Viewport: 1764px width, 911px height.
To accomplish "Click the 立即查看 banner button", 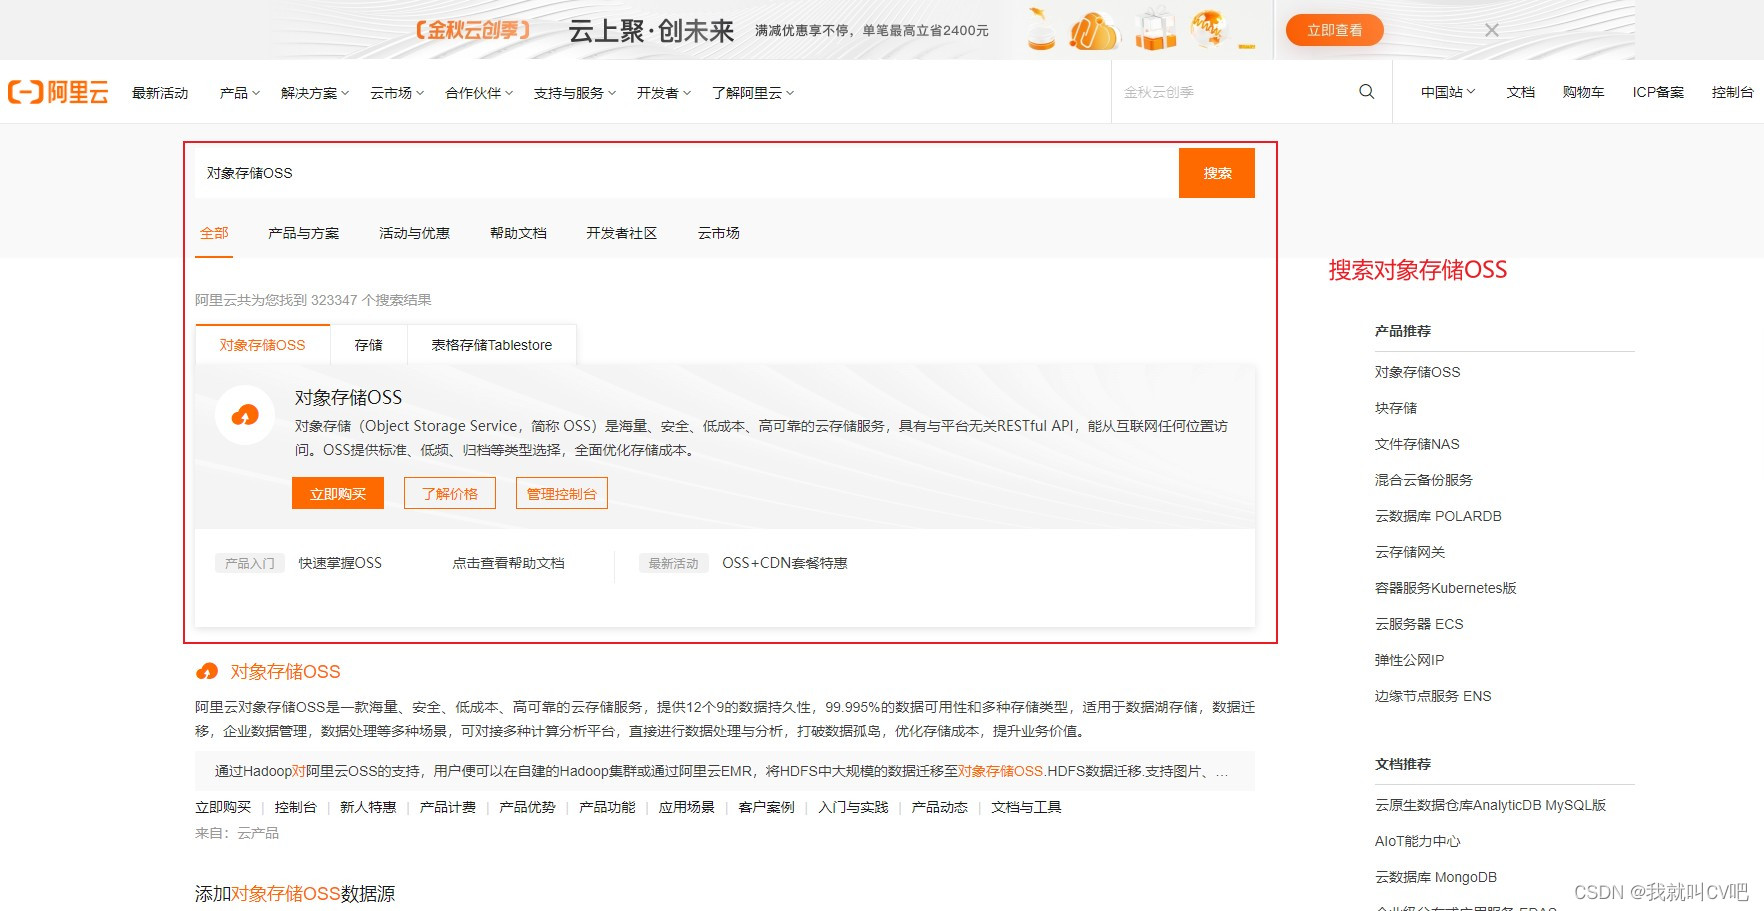I will point(1333,30).
